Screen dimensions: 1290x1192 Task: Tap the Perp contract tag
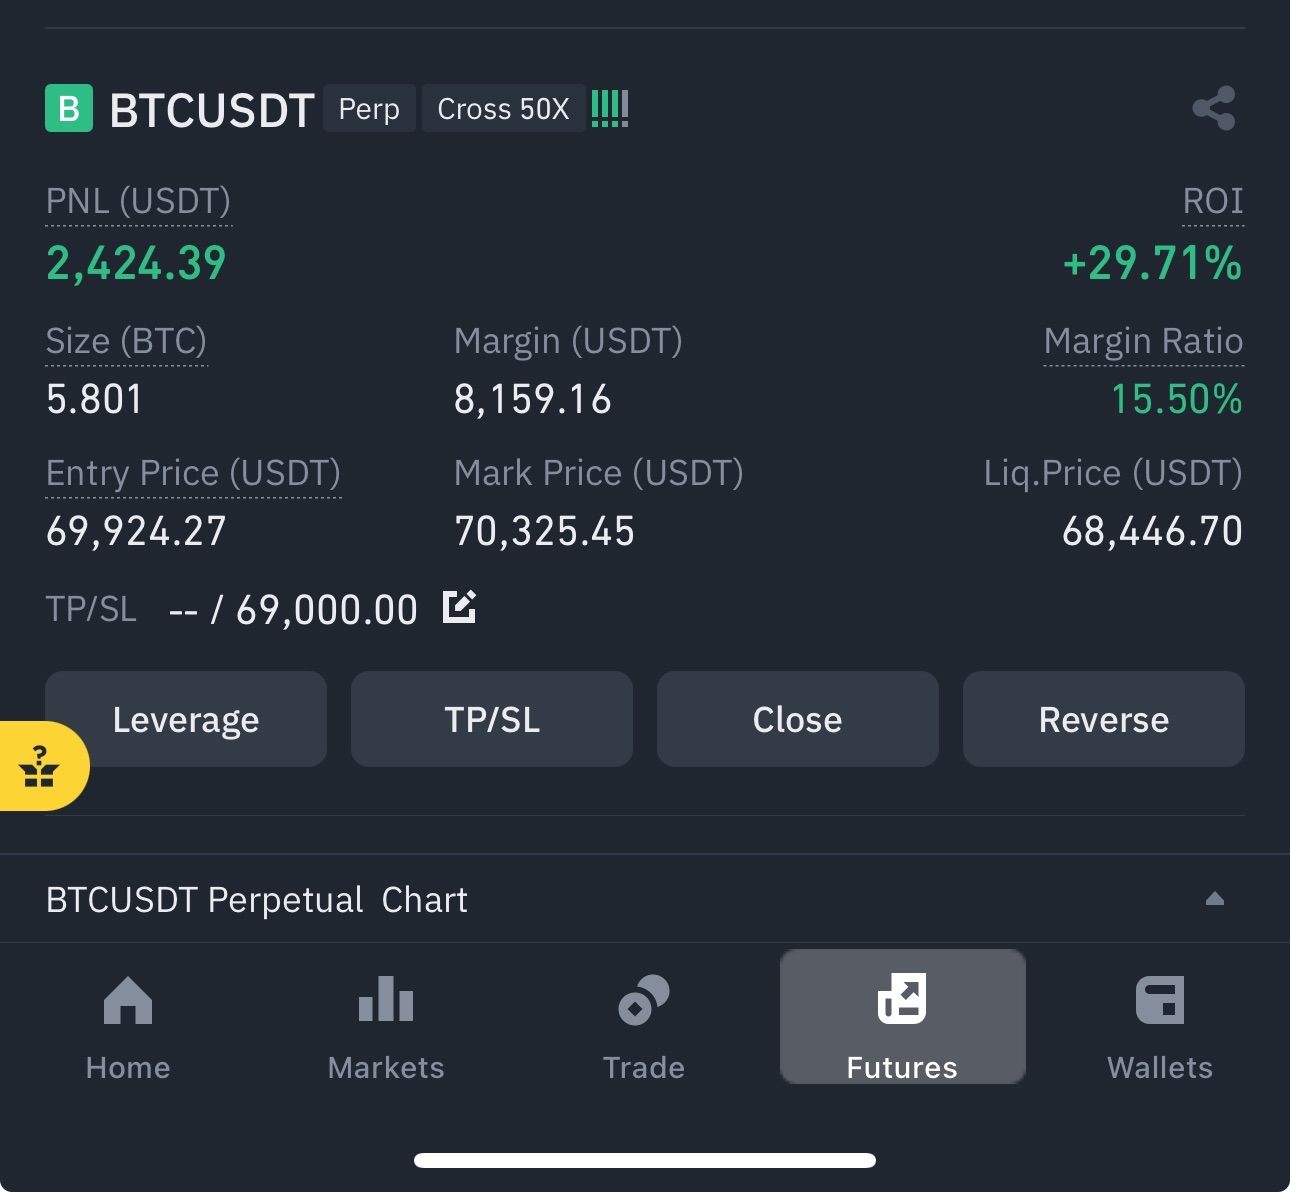369,108
